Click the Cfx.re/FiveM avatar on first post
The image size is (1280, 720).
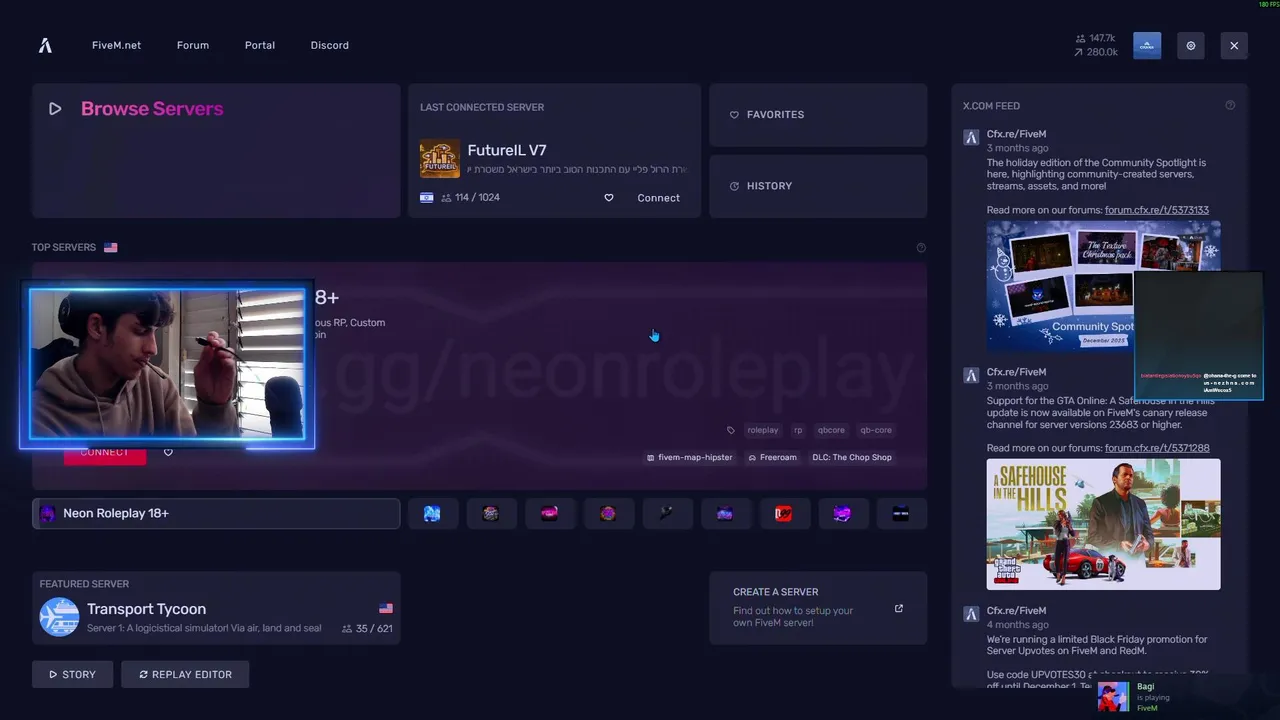click(971, 137)
